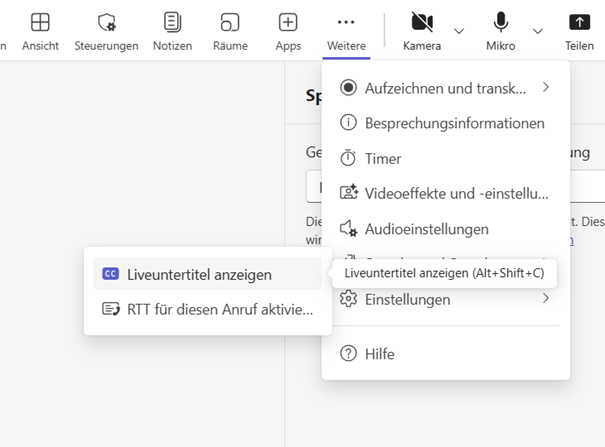
Task: Click the question mark Hilfe icon
Action: pyautogui.click(x=348, y=353)
